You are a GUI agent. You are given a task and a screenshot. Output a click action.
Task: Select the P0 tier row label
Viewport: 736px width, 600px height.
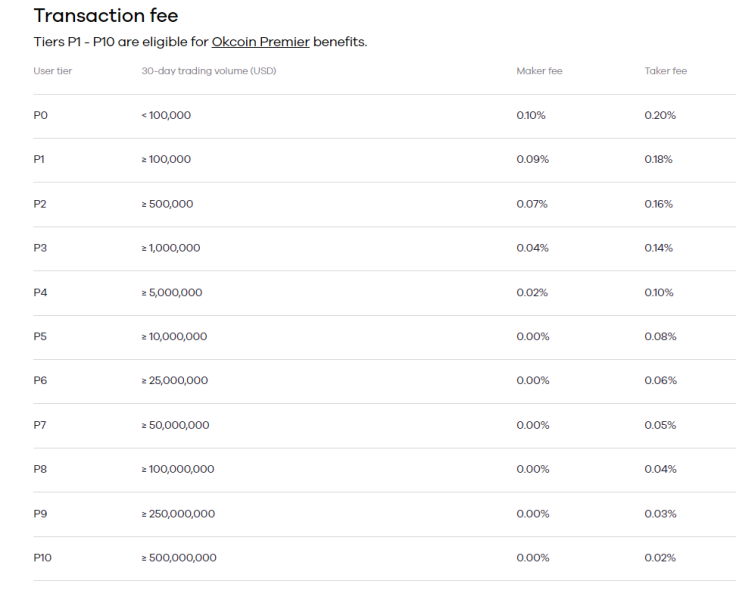tap(40, 115)
